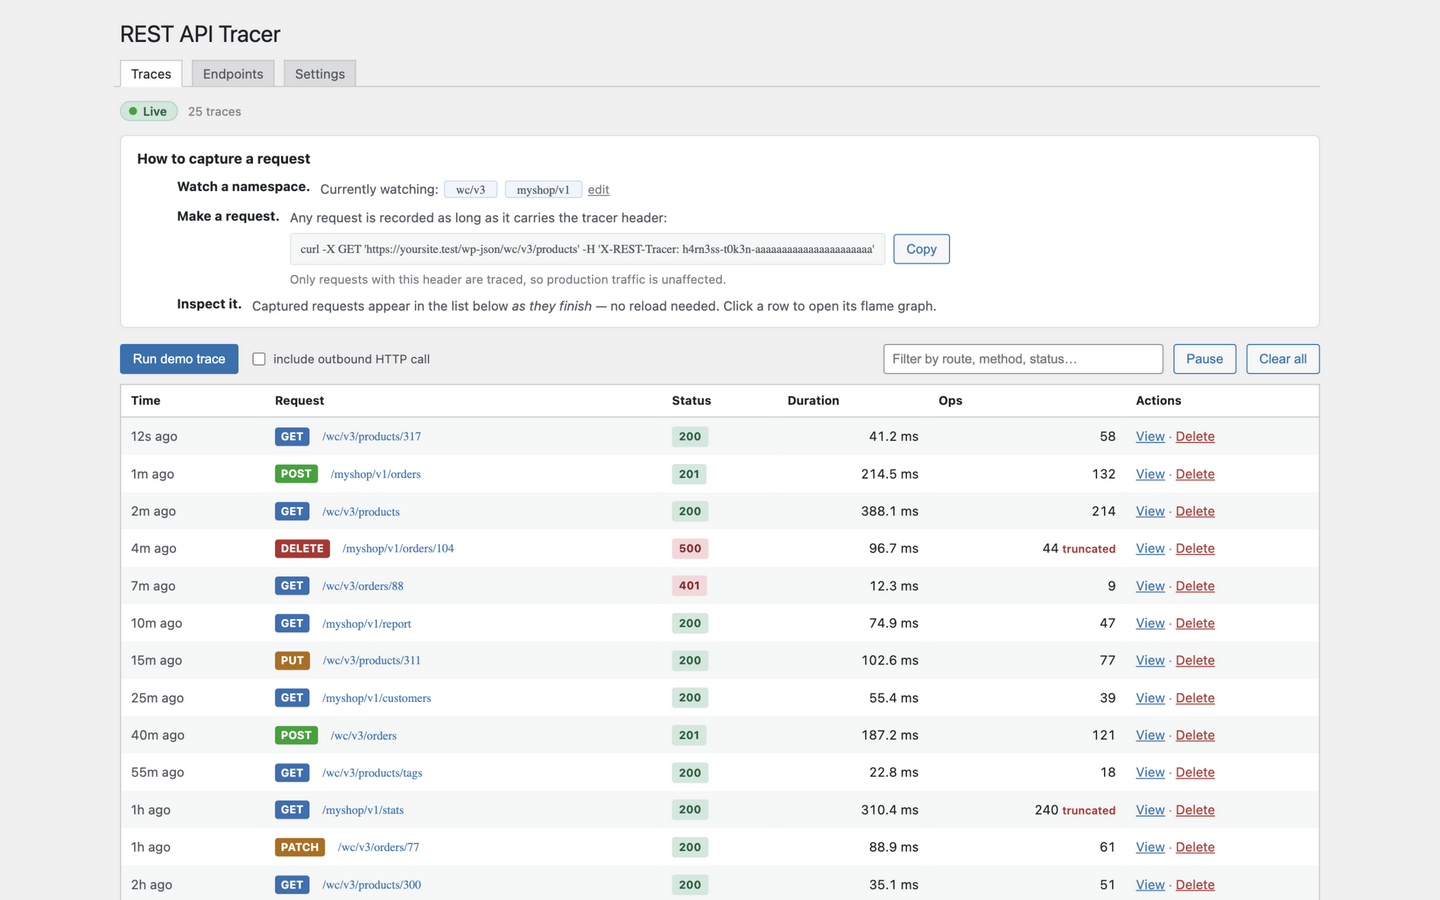Click the 310.4 ms duration cell
This screenshot has width=1440, height=900.
pyautogui.click(x=890, y=810)
